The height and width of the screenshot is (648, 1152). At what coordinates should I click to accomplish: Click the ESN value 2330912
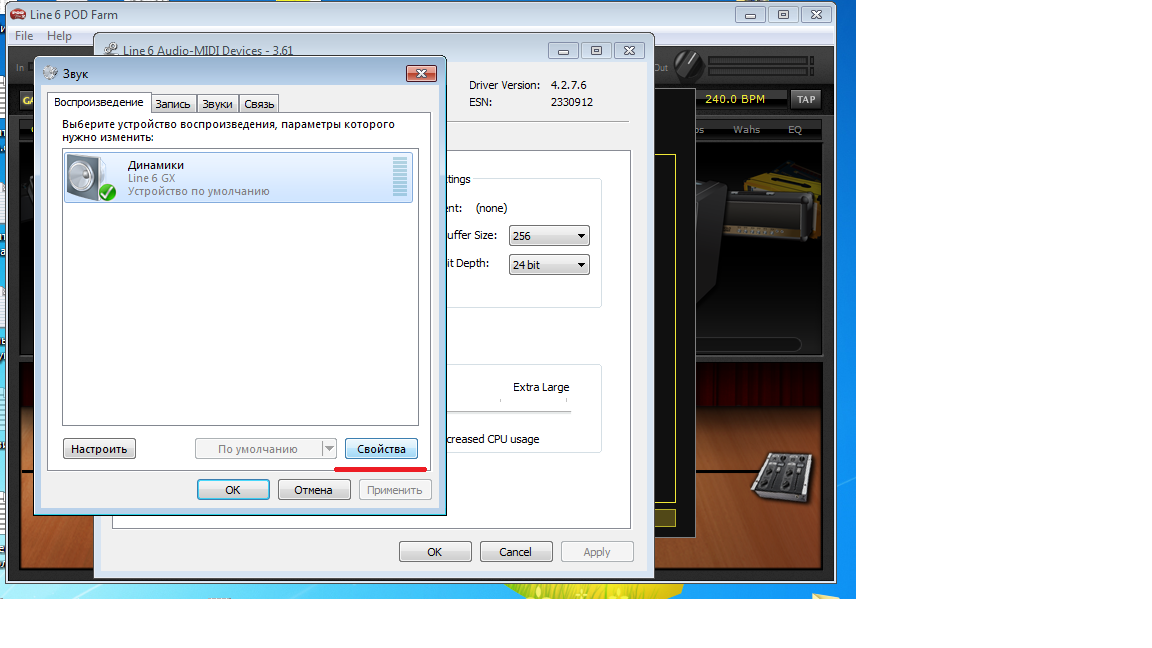click(x=572, y=102)
